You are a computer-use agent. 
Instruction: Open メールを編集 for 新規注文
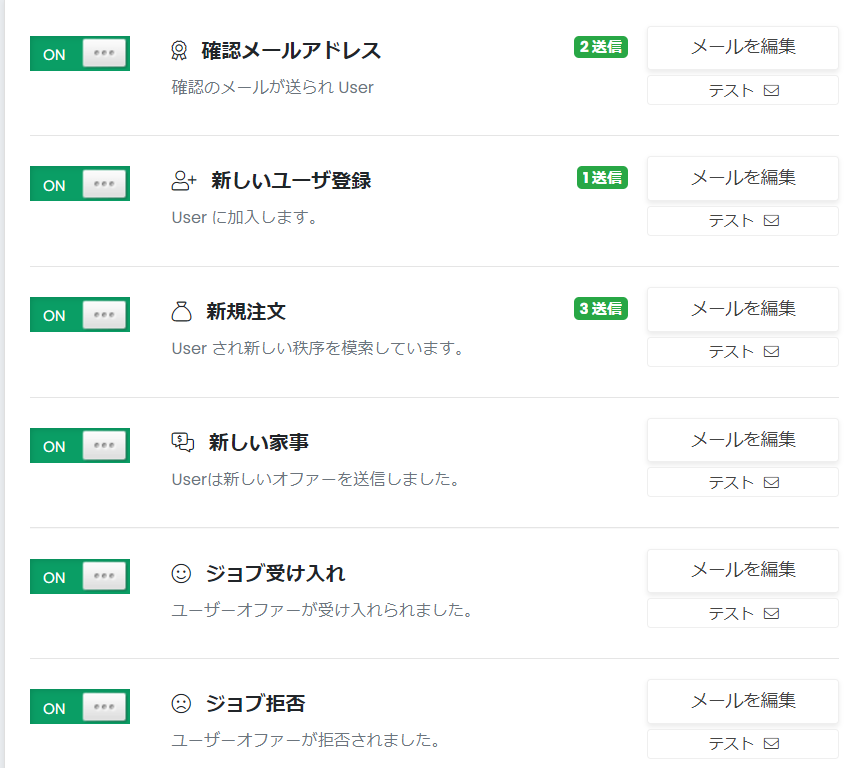(x=742, y=309)
